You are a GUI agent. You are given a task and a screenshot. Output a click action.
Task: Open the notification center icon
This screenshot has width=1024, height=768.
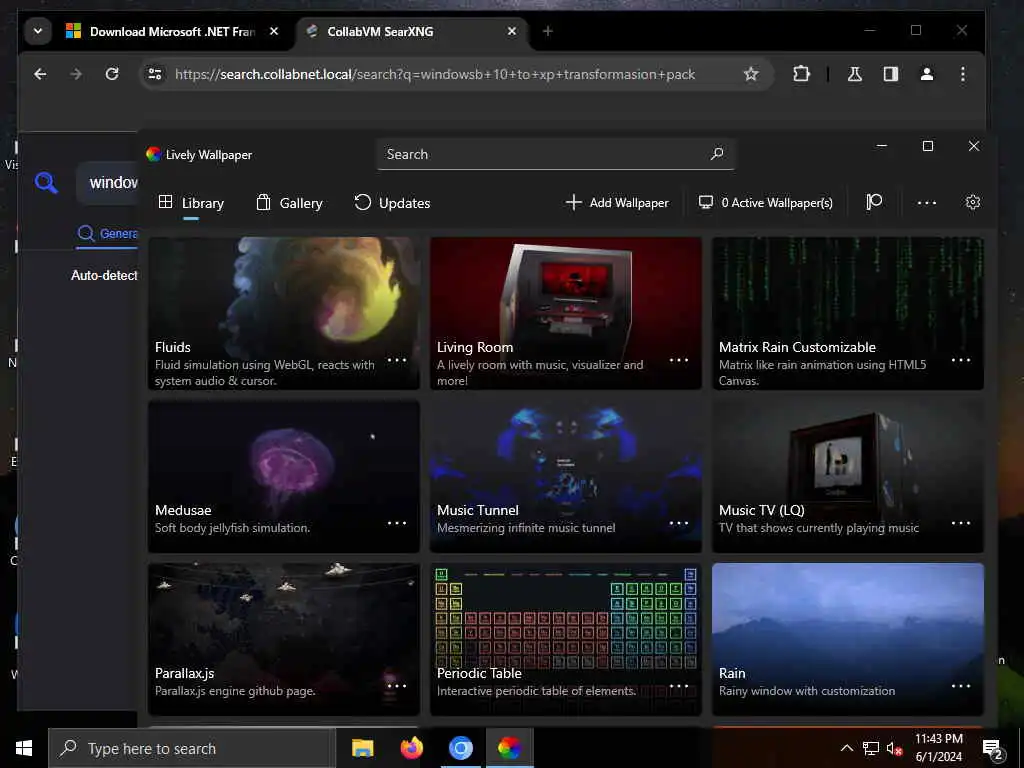pyautogui.click(x=992, y=748)
